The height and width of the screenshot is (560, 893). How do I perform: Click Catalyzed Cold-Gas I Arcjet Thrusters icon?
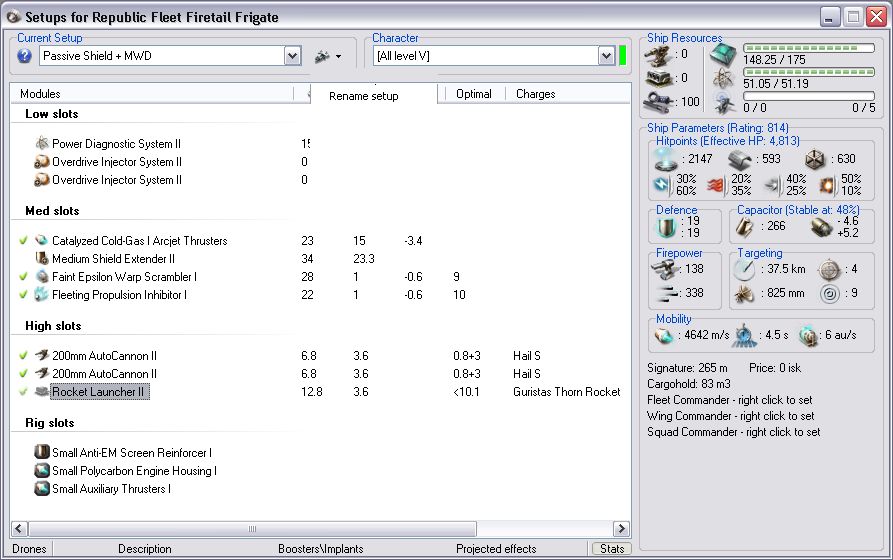pos(42,240)
